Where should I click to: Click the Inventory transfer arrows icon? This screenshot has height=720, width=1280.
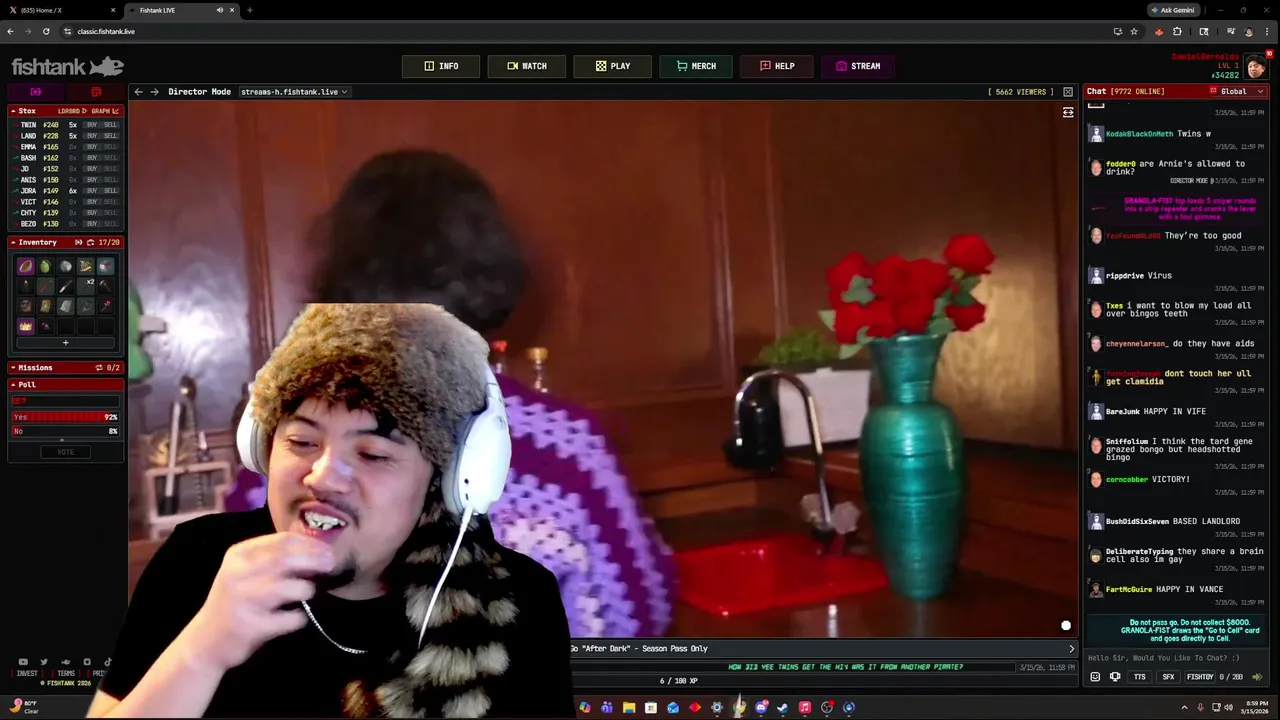click(78, 242)
